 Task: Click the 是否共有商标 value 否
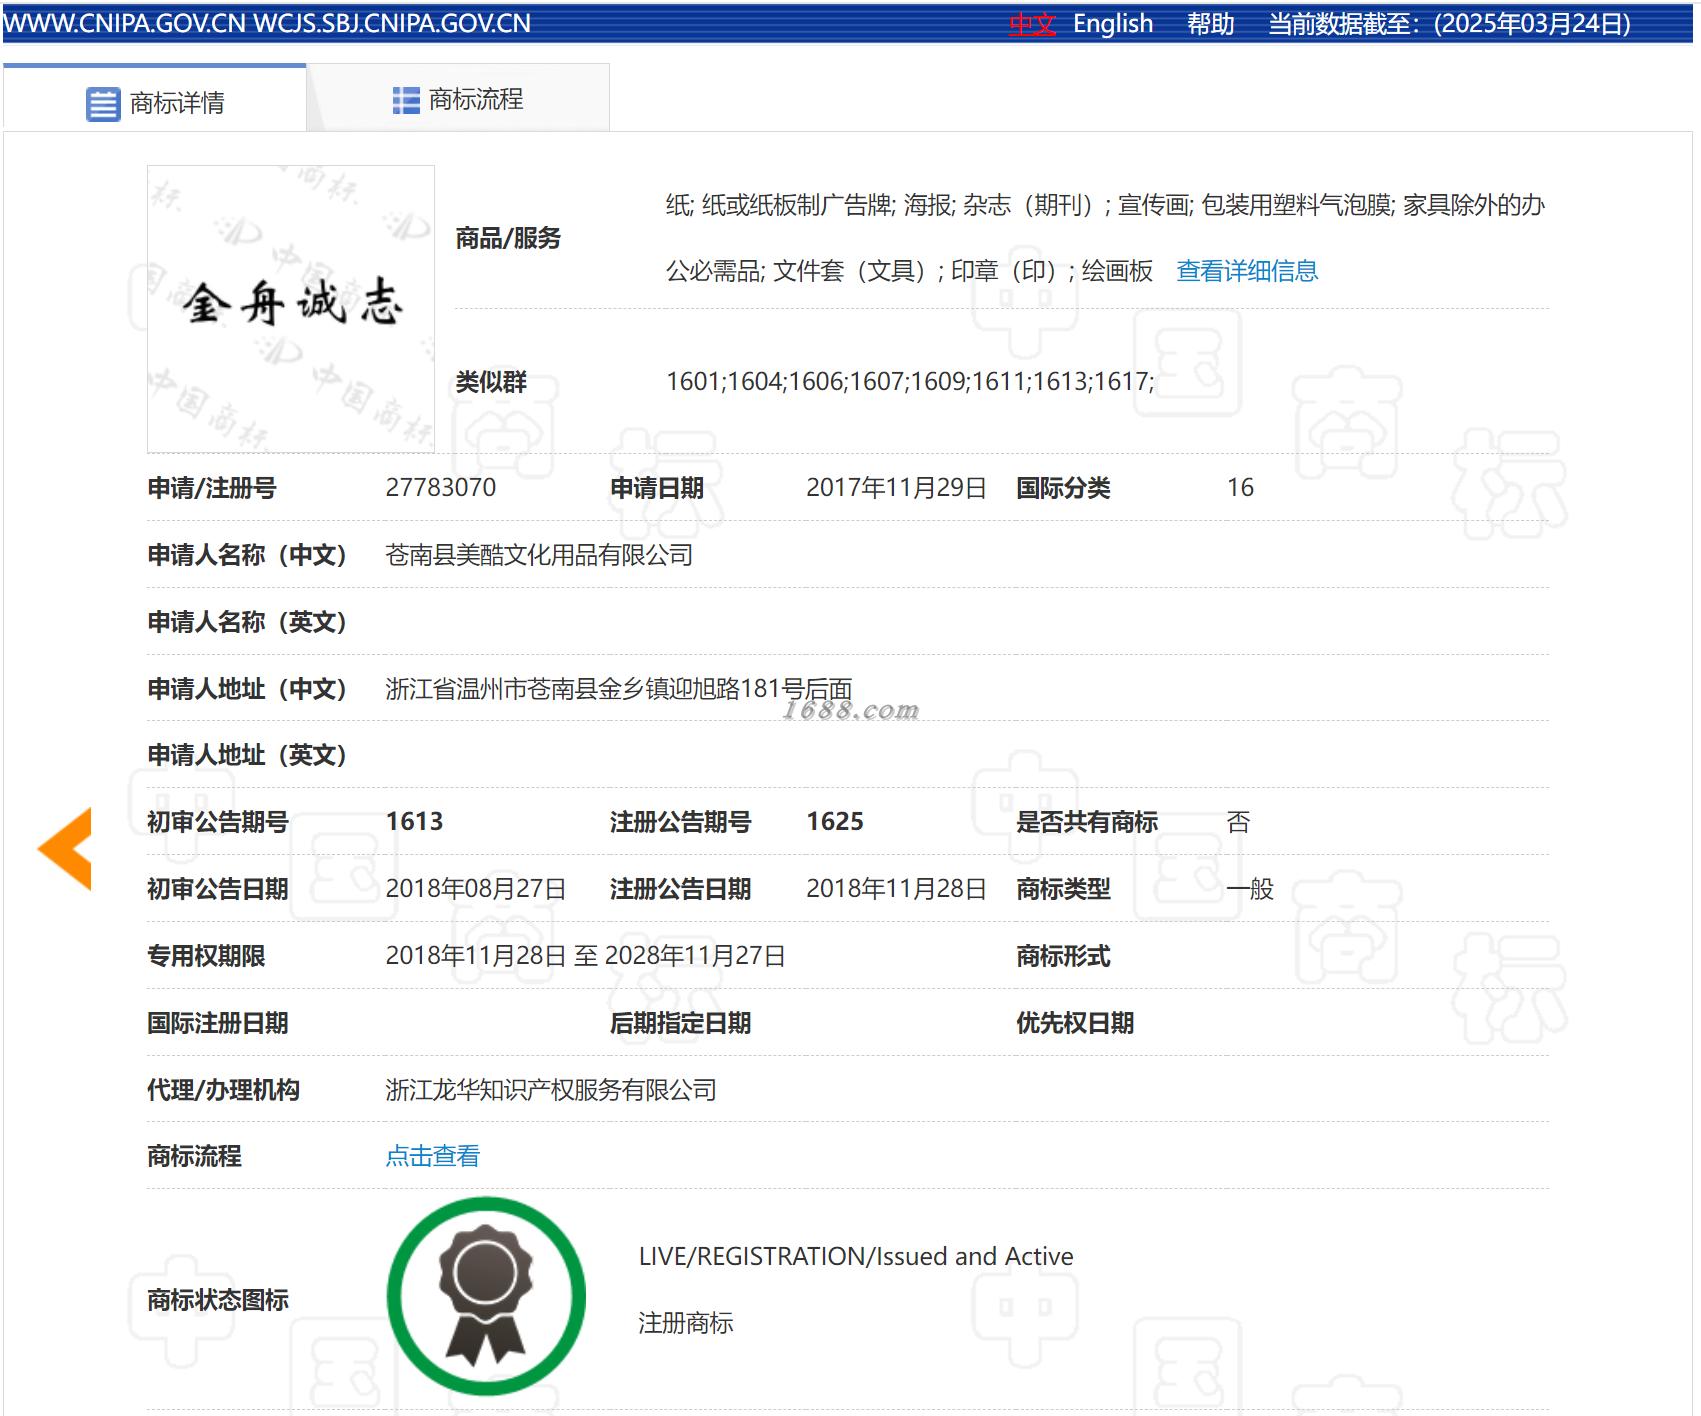(1238, 822)
